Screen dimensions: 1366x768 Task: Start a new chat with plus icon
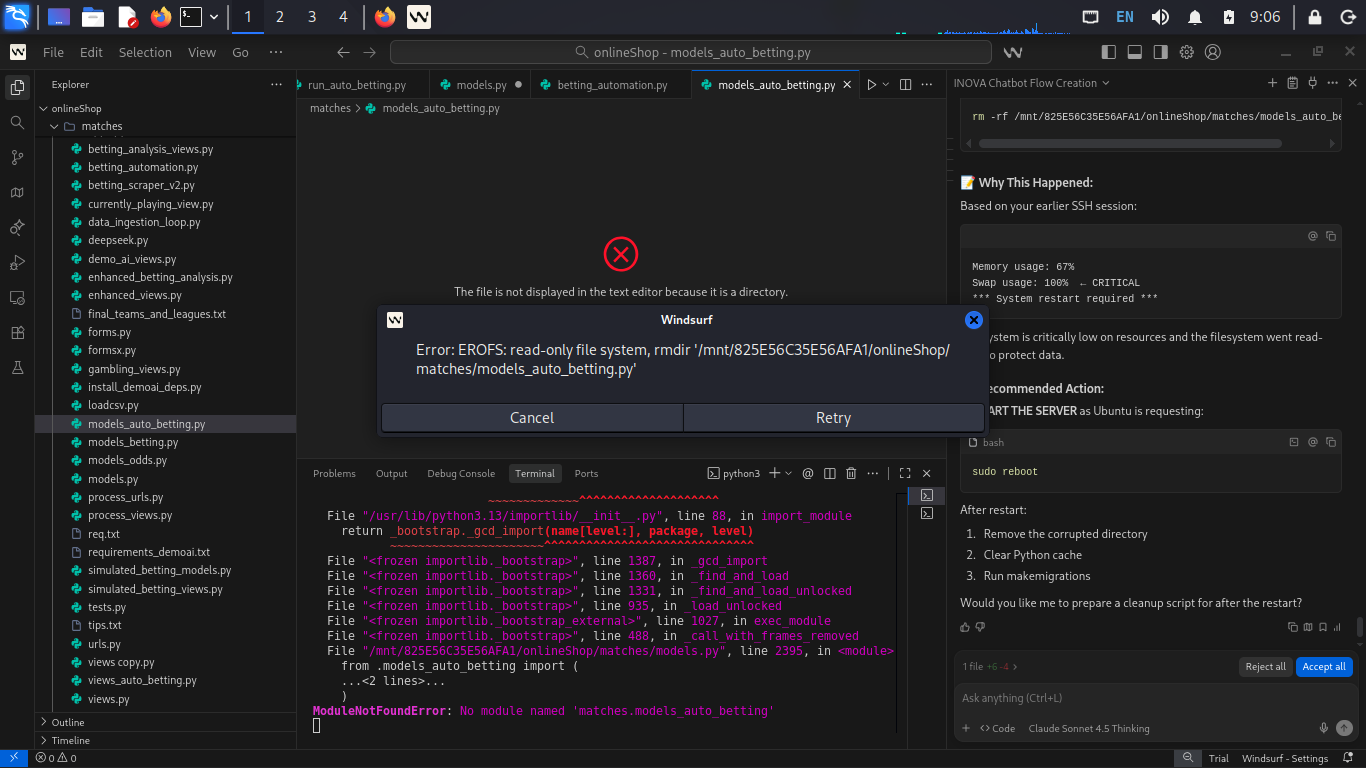(1272, 83)
